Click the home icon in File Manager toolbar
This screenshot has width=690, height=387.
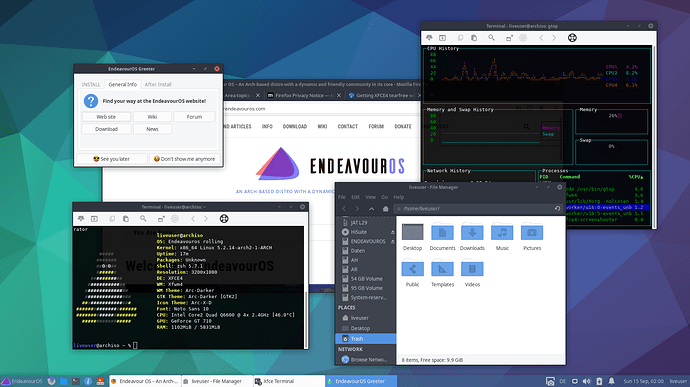385,209
